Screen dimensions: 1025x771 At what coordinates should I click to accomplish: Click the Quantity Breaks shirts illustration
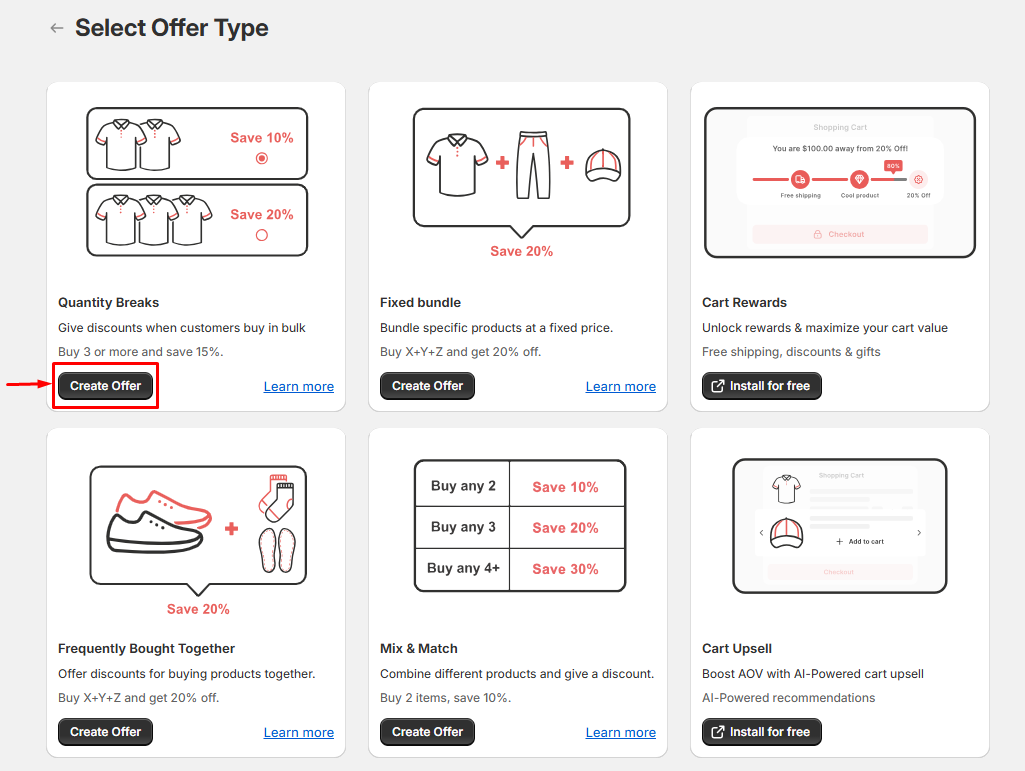[196, 181]
